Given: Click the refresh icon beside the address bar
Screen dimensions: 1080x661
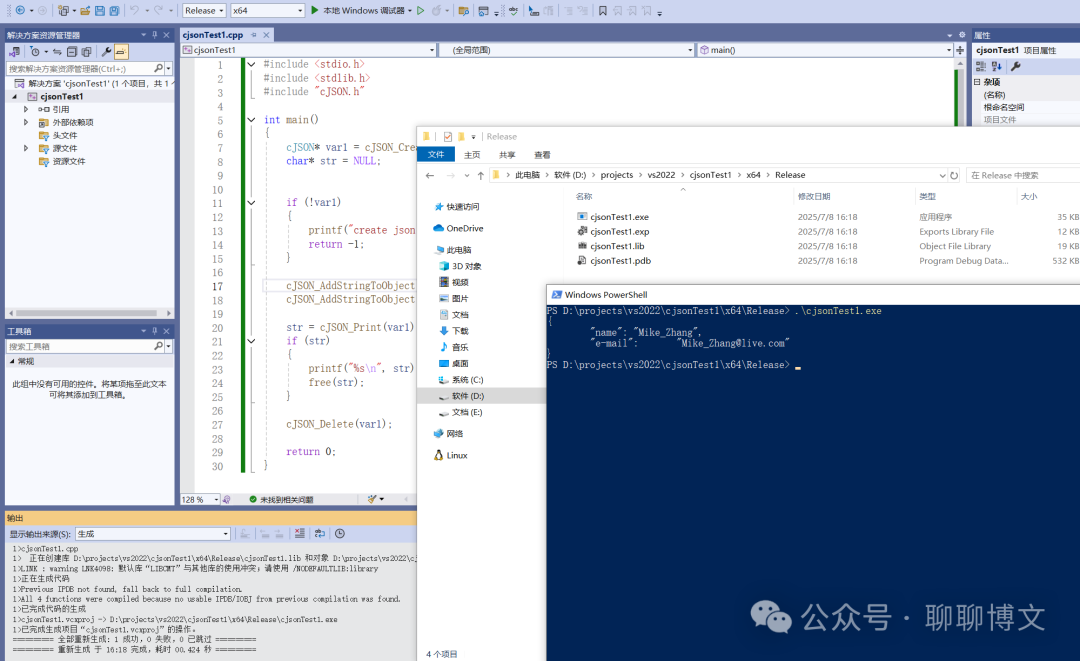Looking at the screenshot, I should click(953, 175).
